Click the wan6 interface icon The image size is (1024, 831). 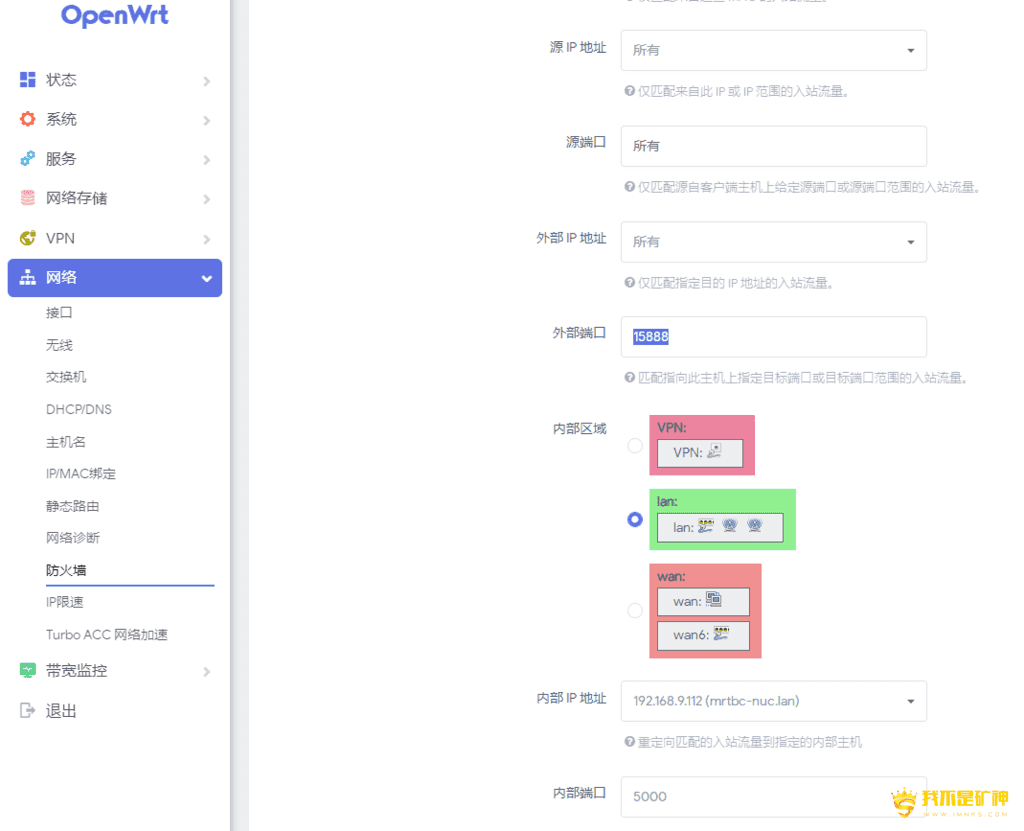tap(720, 635)
